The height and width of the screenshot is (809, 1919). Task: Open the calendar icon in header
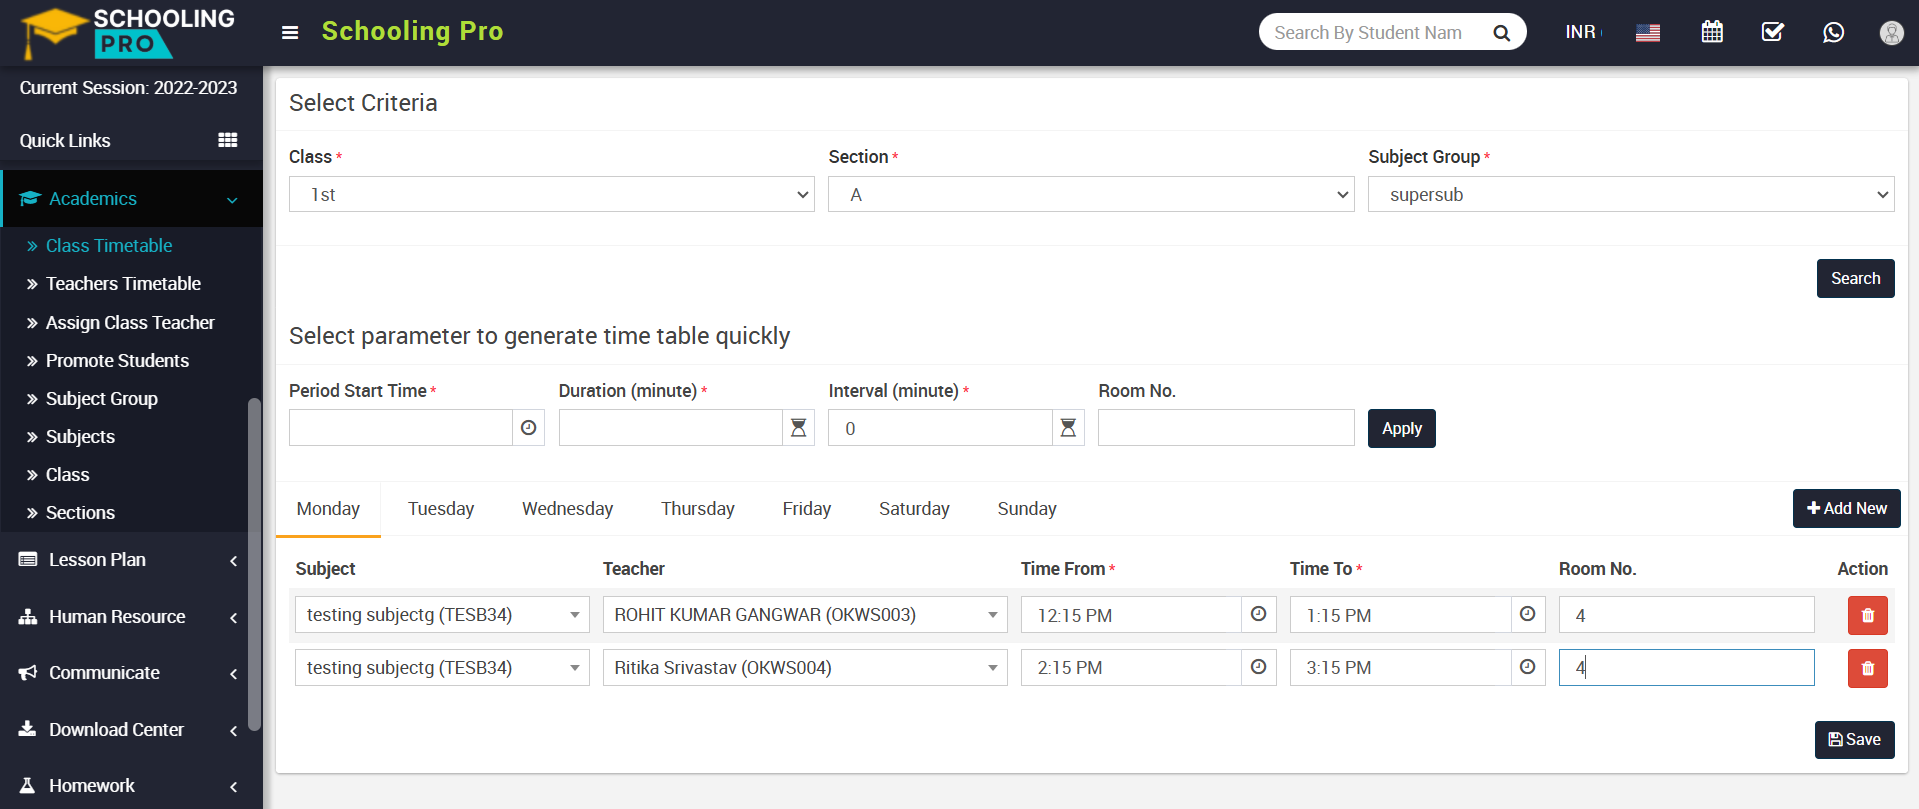(x=1712, y=32)
